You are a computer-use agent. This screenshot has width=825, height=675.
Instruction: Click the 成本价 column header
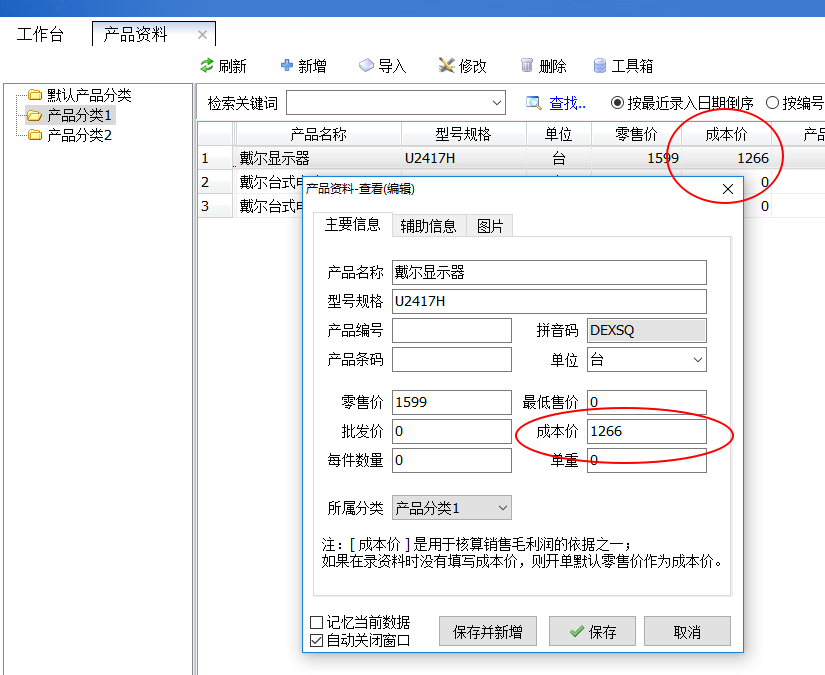click(x=726, y=134)
